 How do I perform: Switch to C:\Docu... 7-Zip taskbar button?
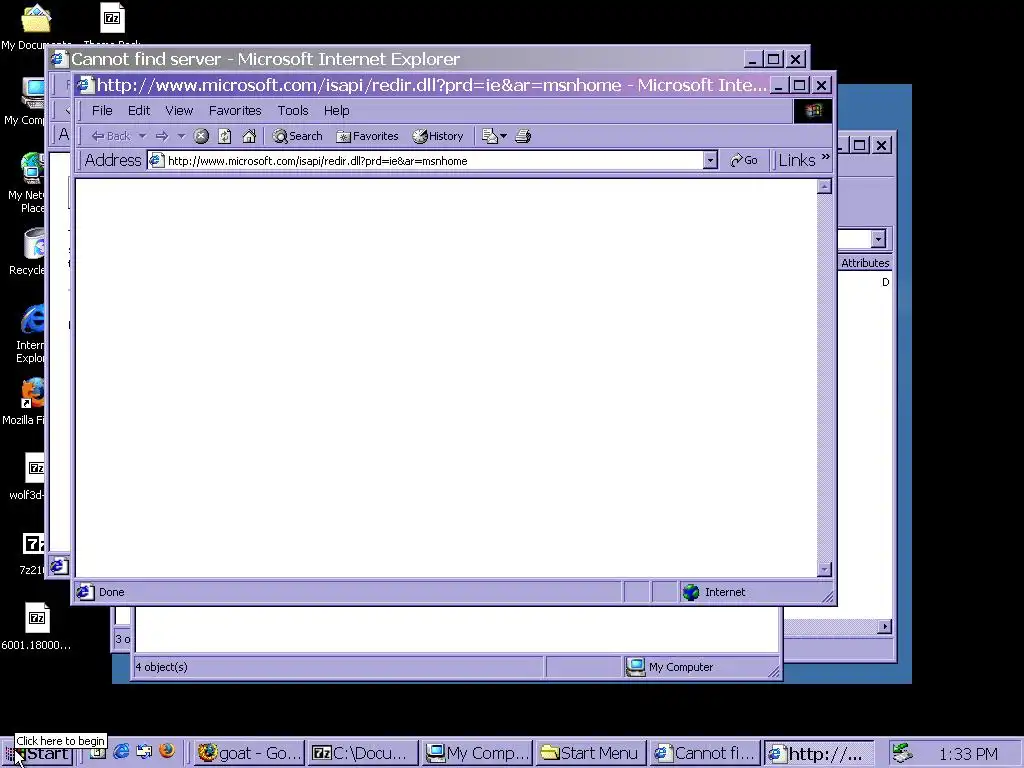(x=362, y=754)
